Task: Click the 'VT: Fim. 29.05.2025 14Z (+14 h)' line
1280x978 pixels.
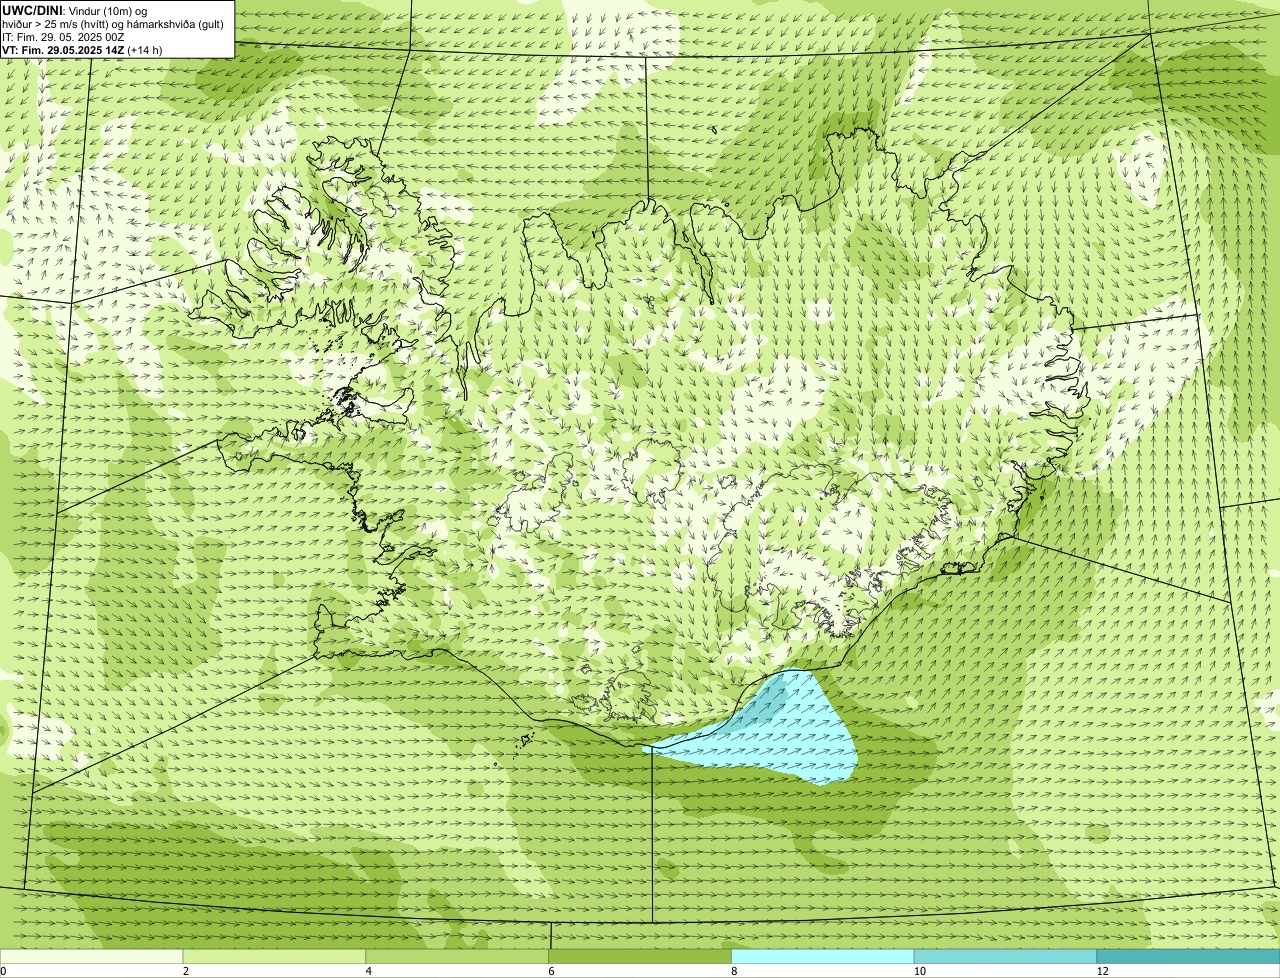Action: (x=83, y=50)
